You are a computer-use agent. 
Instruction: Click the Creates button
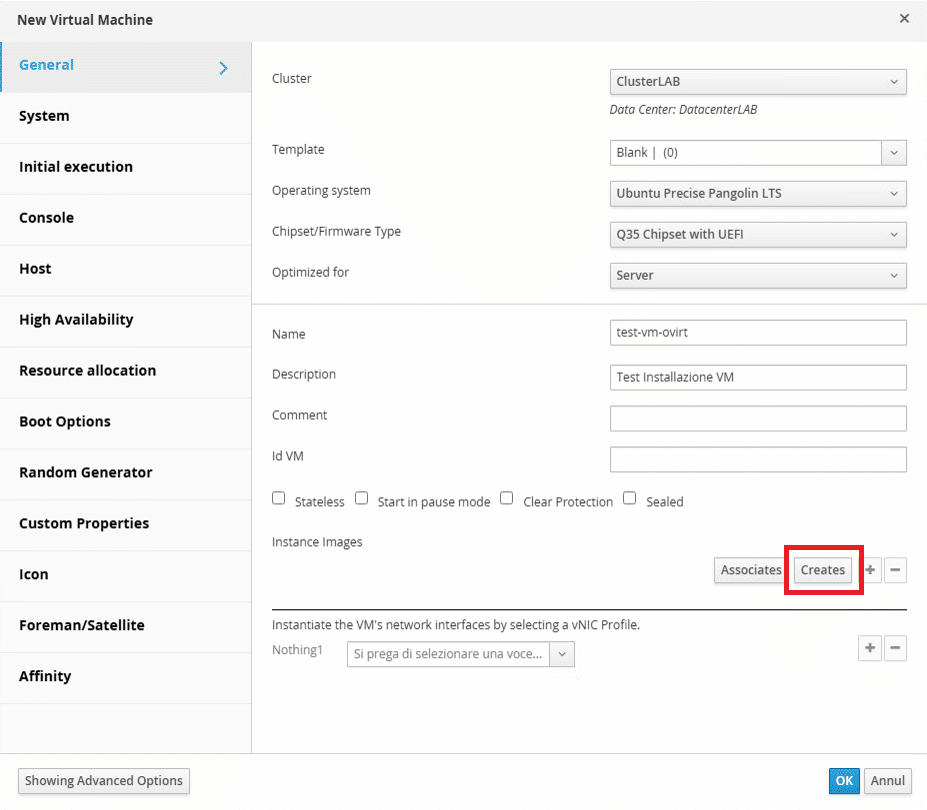coord(822,570)
